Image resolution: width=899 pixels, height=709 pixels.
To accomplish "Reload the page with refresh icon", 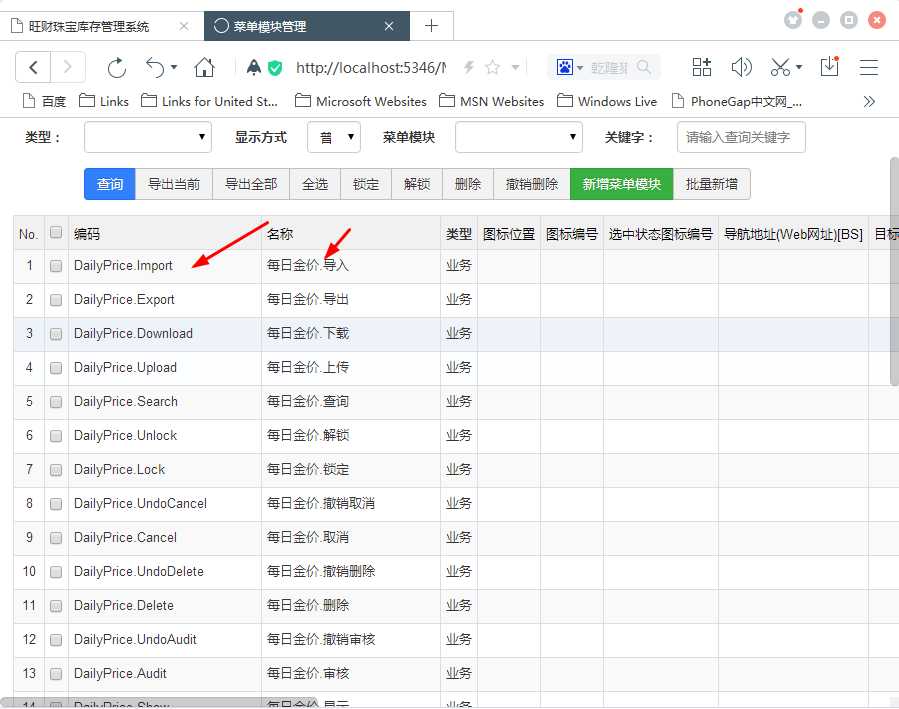I will tap(117, 68).
